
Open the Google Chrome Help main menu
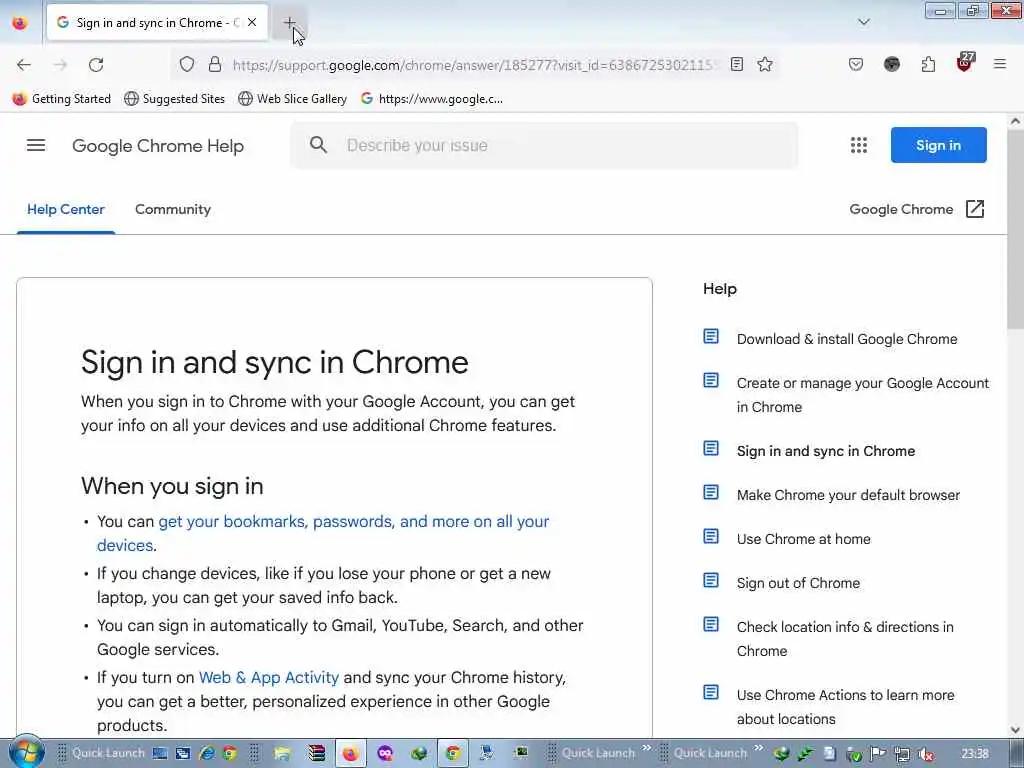point(36,145)
